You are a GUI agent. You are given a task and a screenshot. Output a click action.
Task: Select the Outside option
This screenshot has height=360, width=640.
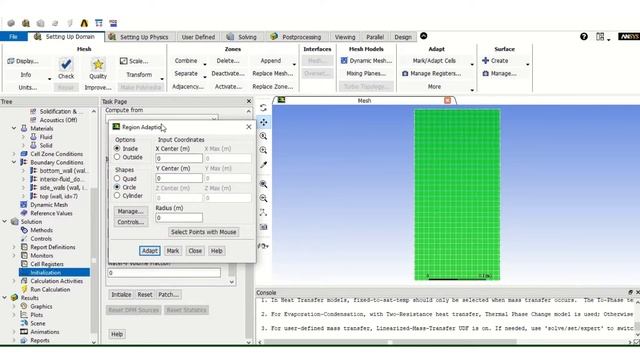117,157
